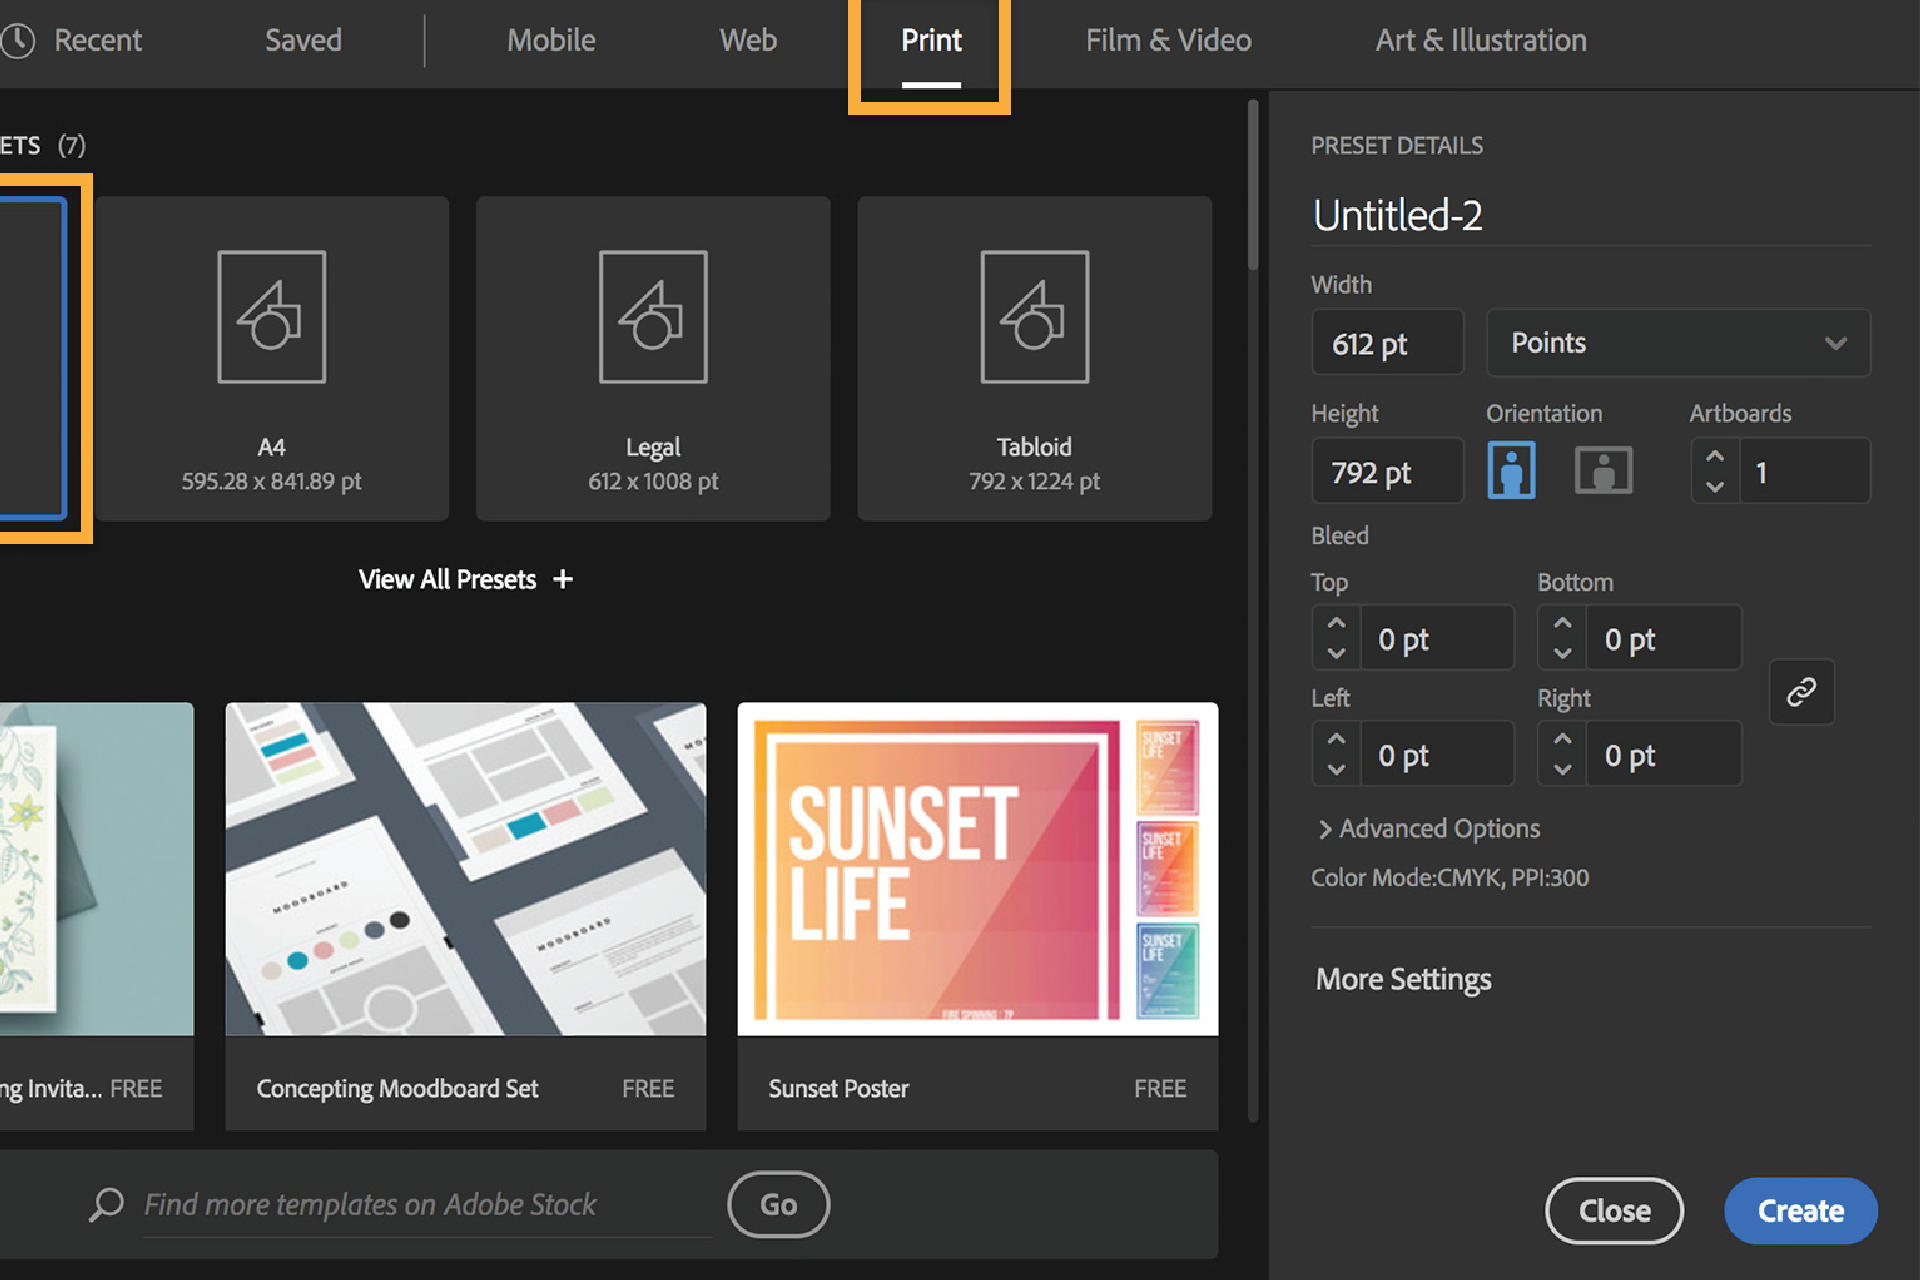
Task: Decrease Right bleed with down arrow
Action: [1562, 769]
